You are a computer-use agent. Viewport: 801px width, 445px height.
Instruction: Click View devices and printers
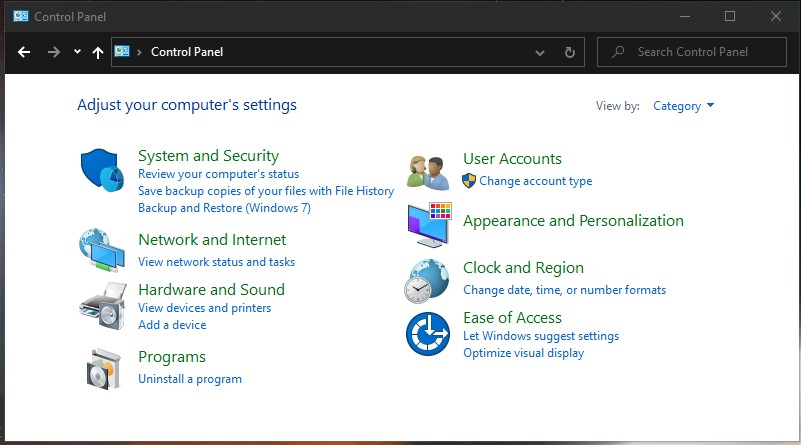(204, 308)
